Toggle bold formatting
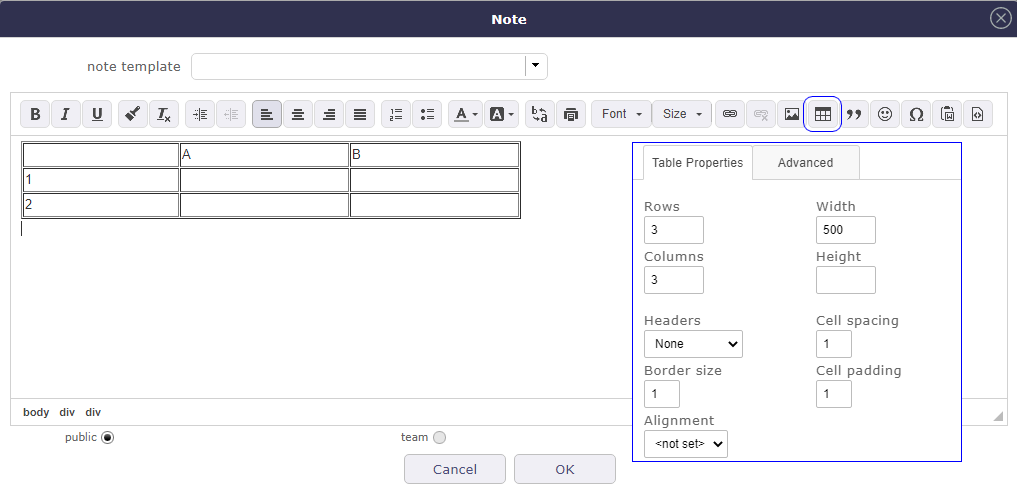Screen dimensions: 1017x488 pyautogui.click(x=35, y=114)
